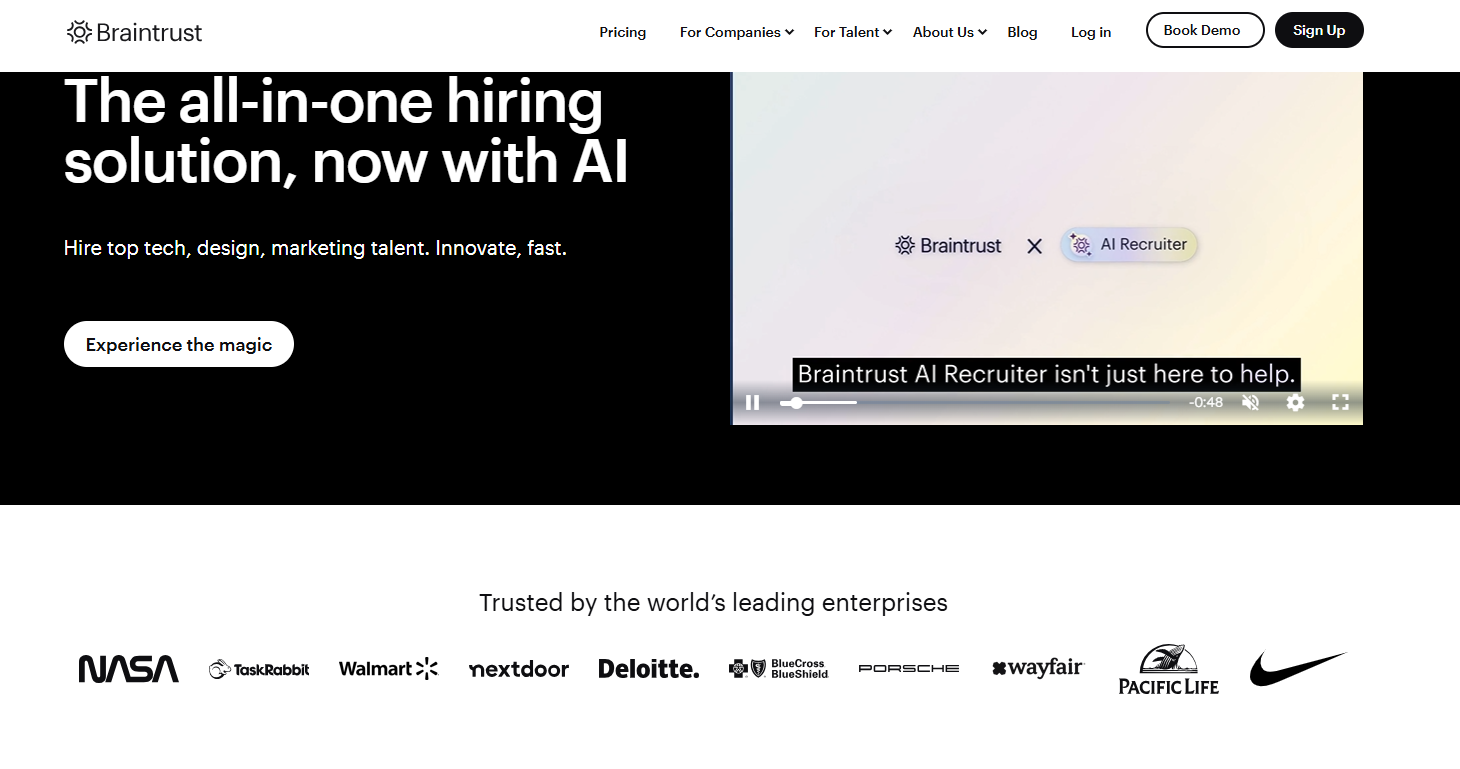Open video settings gear
The image size is (1460, 769).
click(1295, 402)
